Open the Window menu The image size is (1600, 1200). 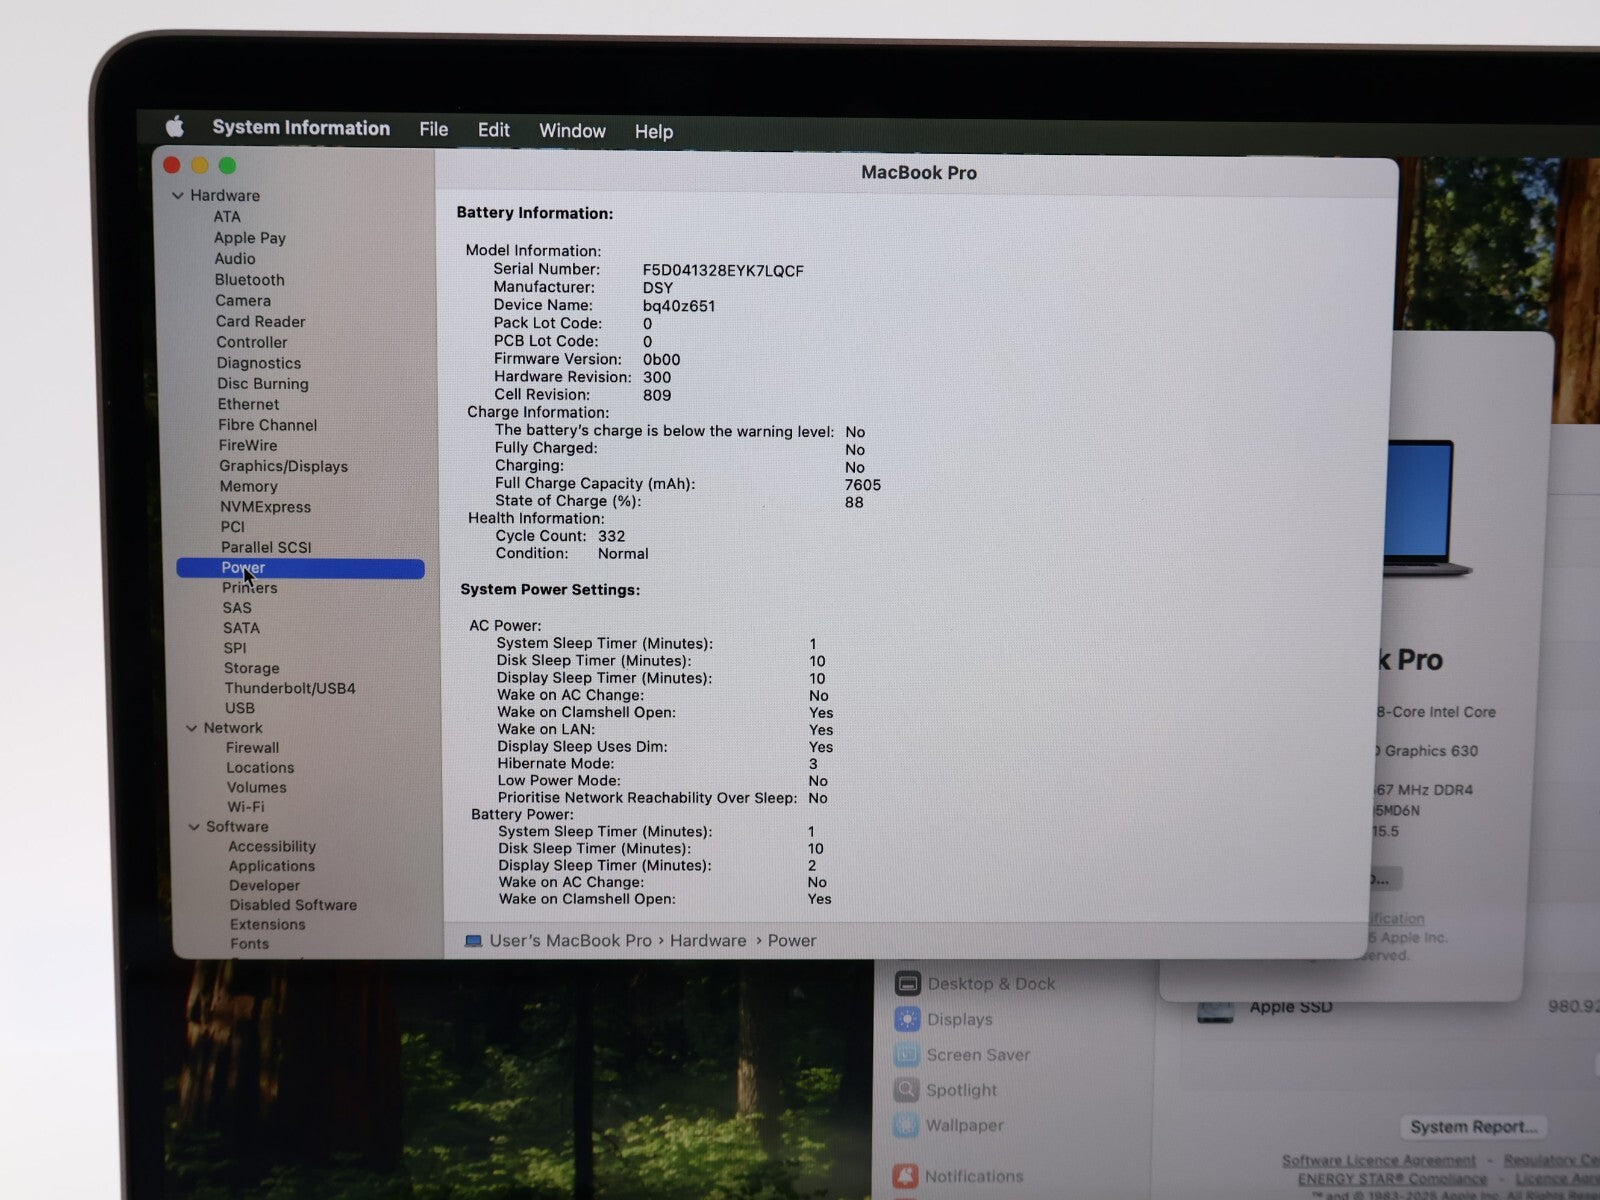pyautogui.click(x=572, y=131)
